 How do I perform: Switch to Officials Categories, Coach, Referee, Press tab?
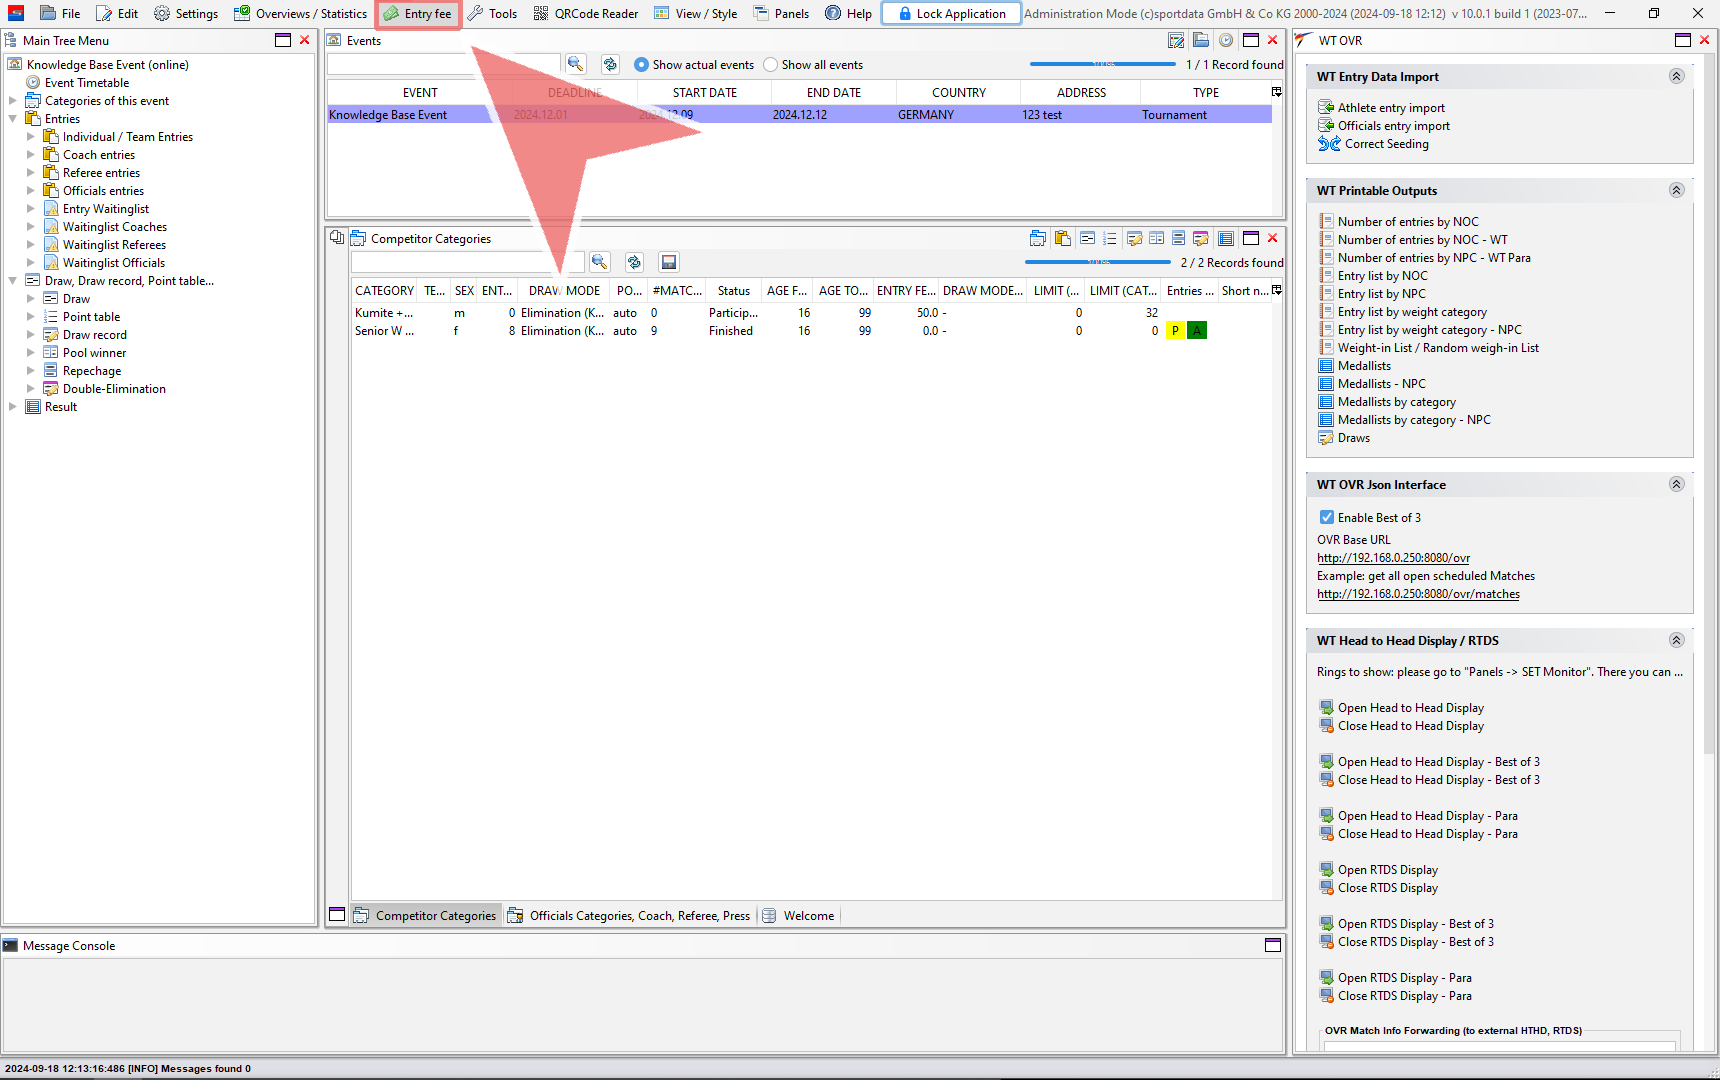tap(628, 916)
